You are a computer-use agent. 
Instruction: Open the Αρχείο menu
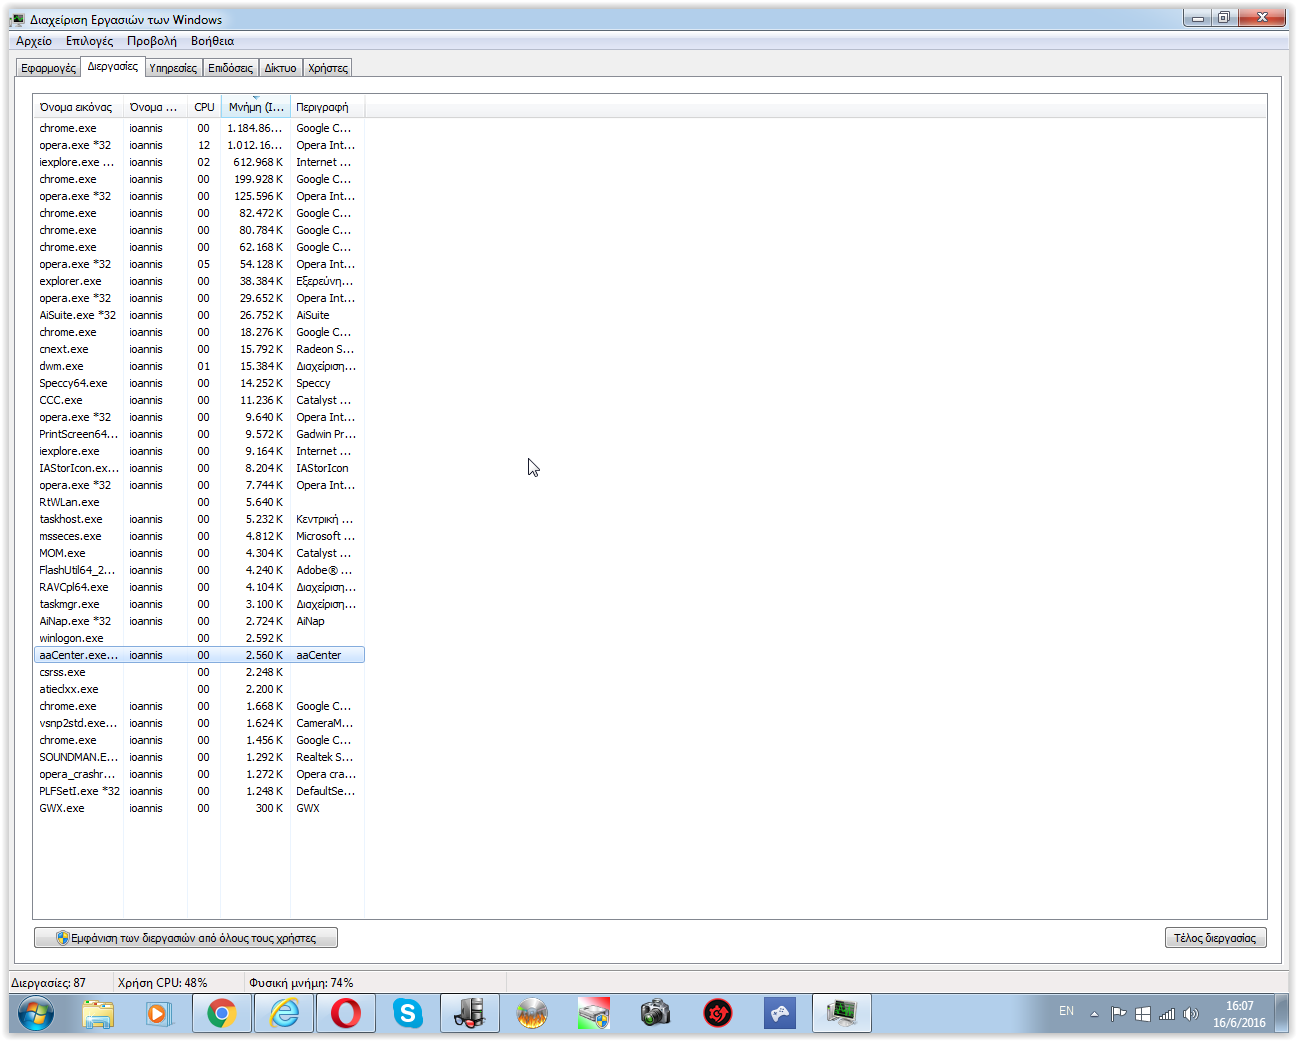pyautogui.click(x=34, y=41)
